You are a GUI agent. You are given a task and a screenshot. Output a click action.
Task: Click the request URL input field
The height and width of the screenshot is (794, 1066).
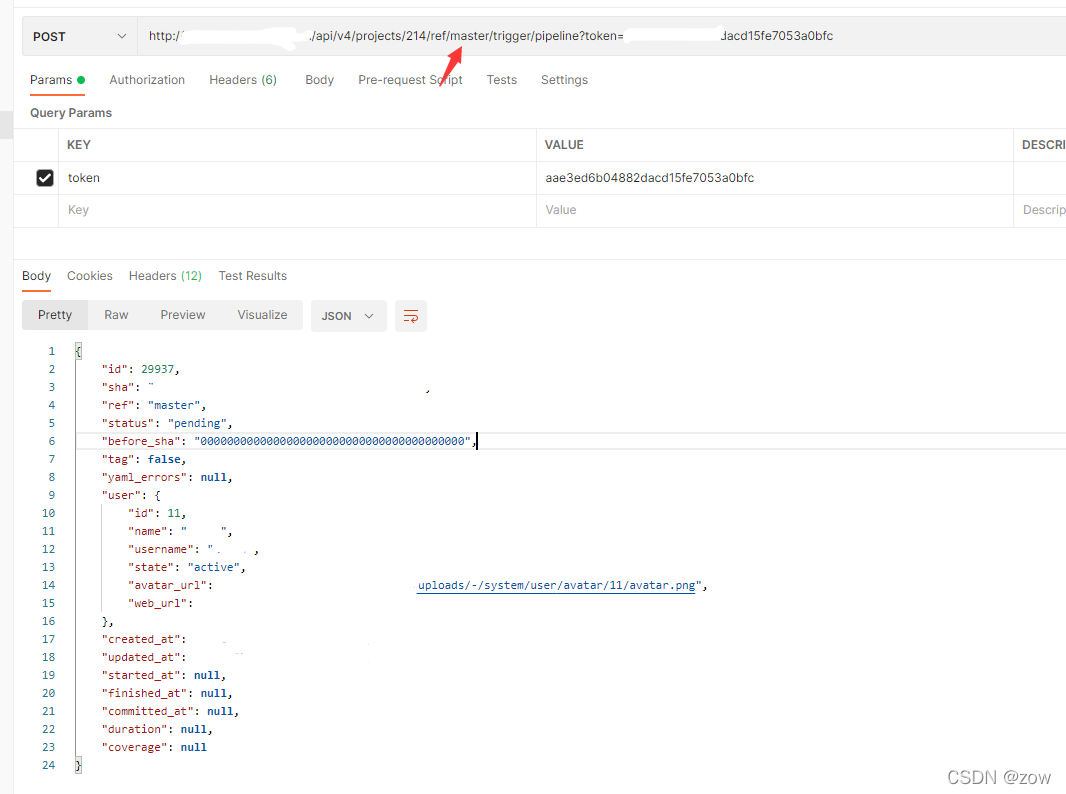pyautogui.click(x=500, y=34)
